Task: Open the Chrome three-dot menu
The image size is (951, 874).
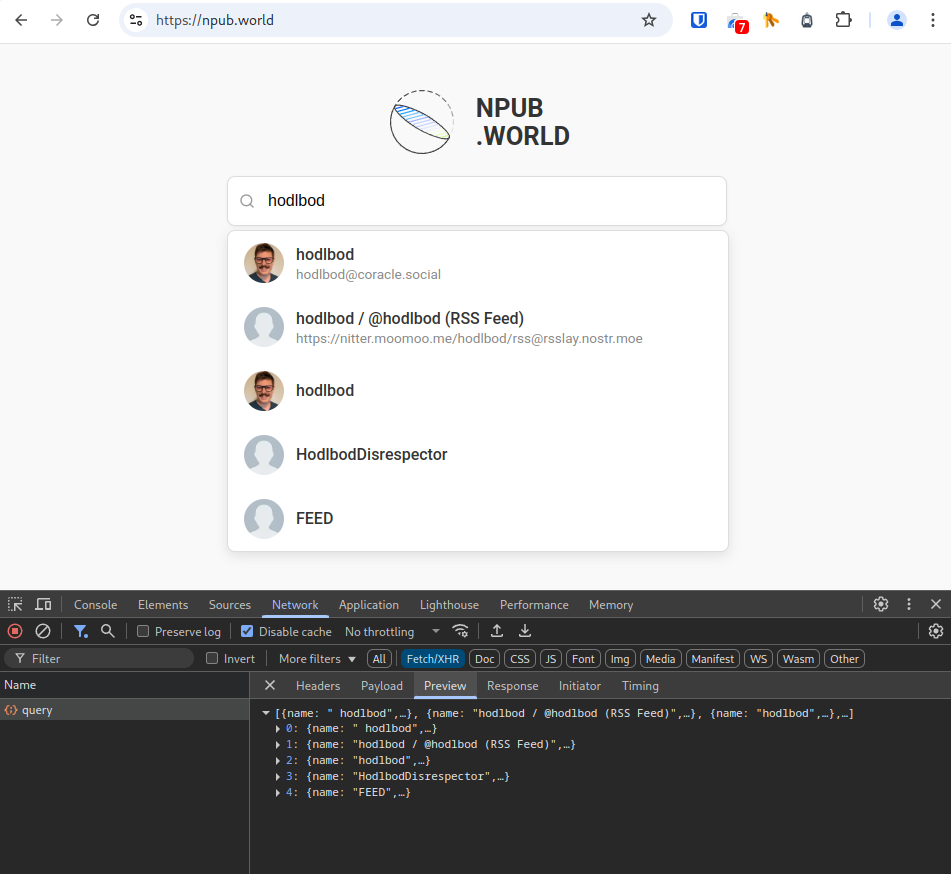Action: coord(932,20)
